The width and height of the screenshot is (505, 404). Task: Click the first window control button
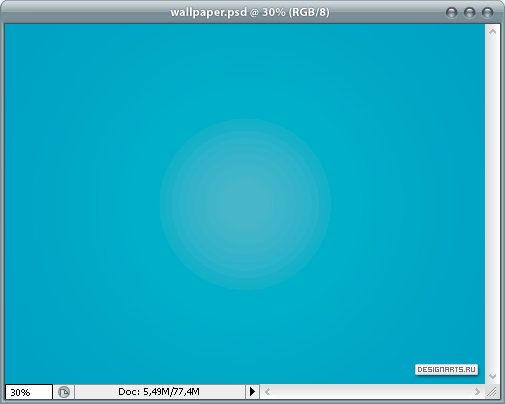tap(452, 13)
